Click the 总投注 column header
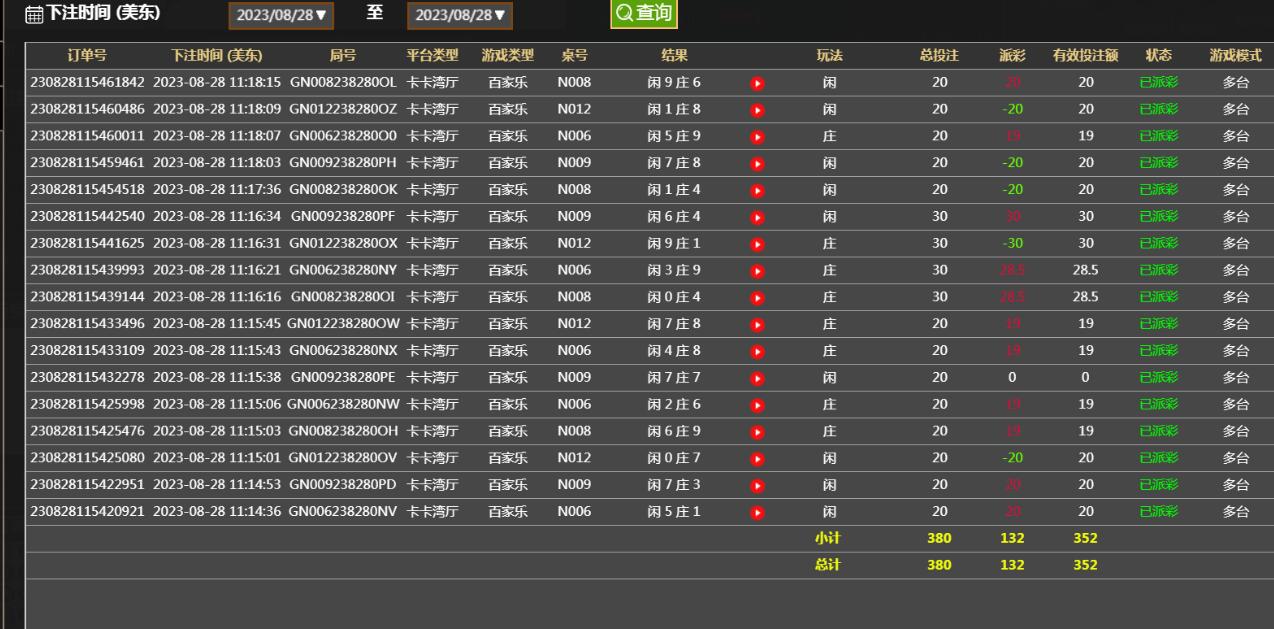Viewport: 1274px width, 629px height. pyautogui.click(x=939, y=56)
